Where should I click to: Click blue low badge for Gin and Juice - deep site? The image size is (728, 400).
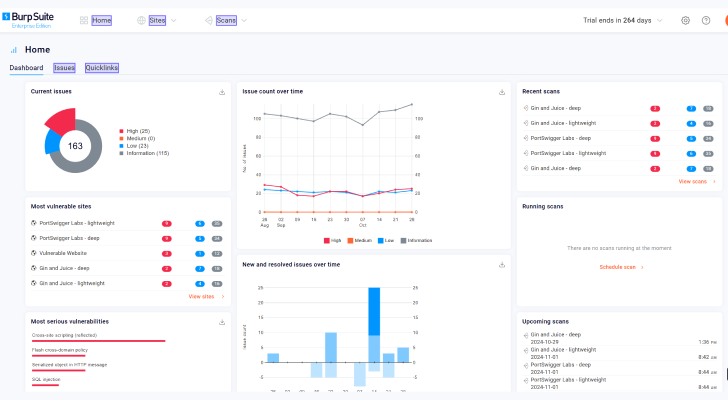click(200, 269)
